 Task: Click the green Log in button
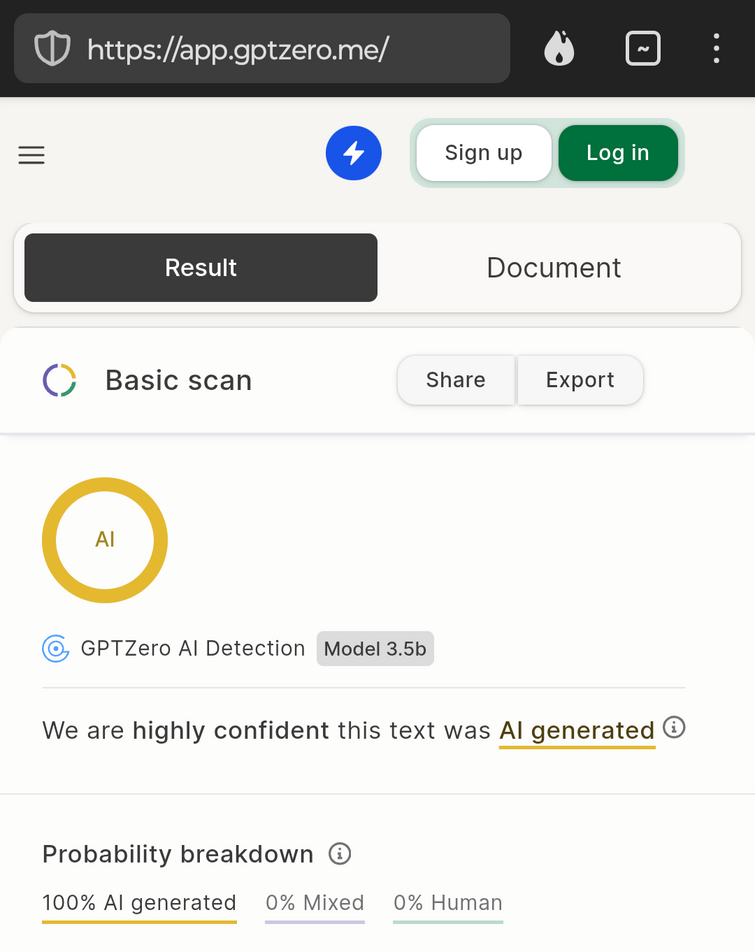(618, 153)
